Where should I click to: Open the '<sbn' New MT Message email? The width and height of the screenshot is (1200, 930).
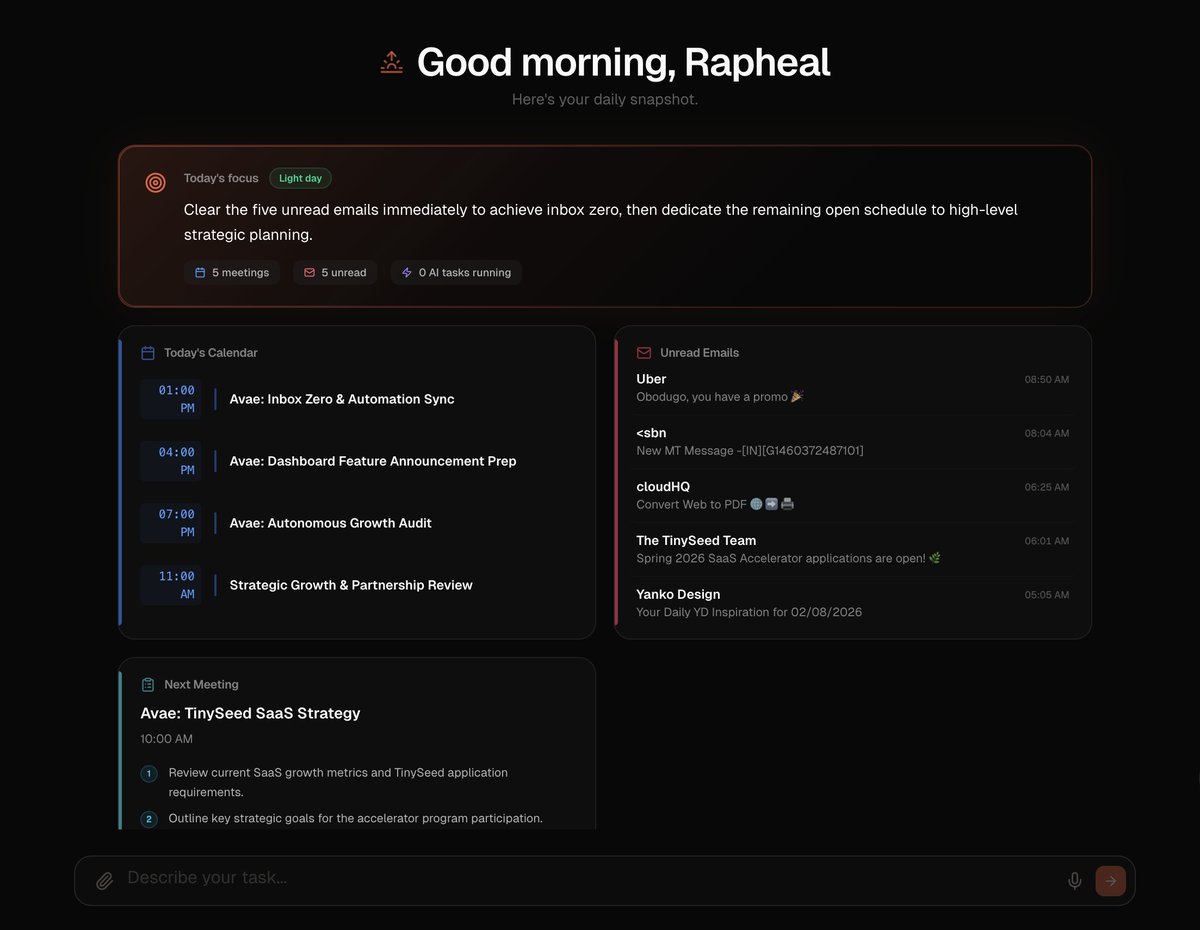853,442
